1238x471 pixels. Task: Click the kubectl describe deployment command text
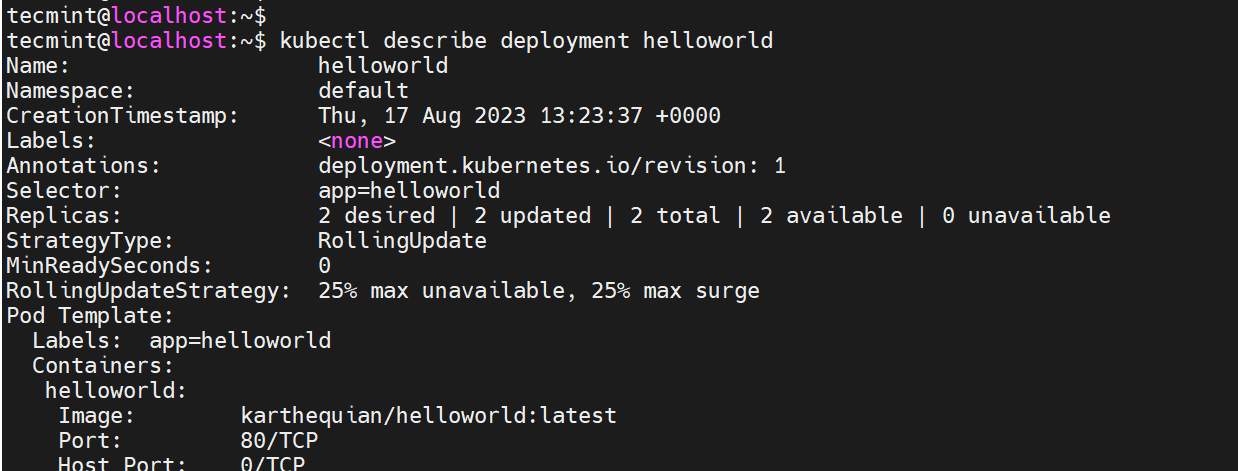pos(526,41)
